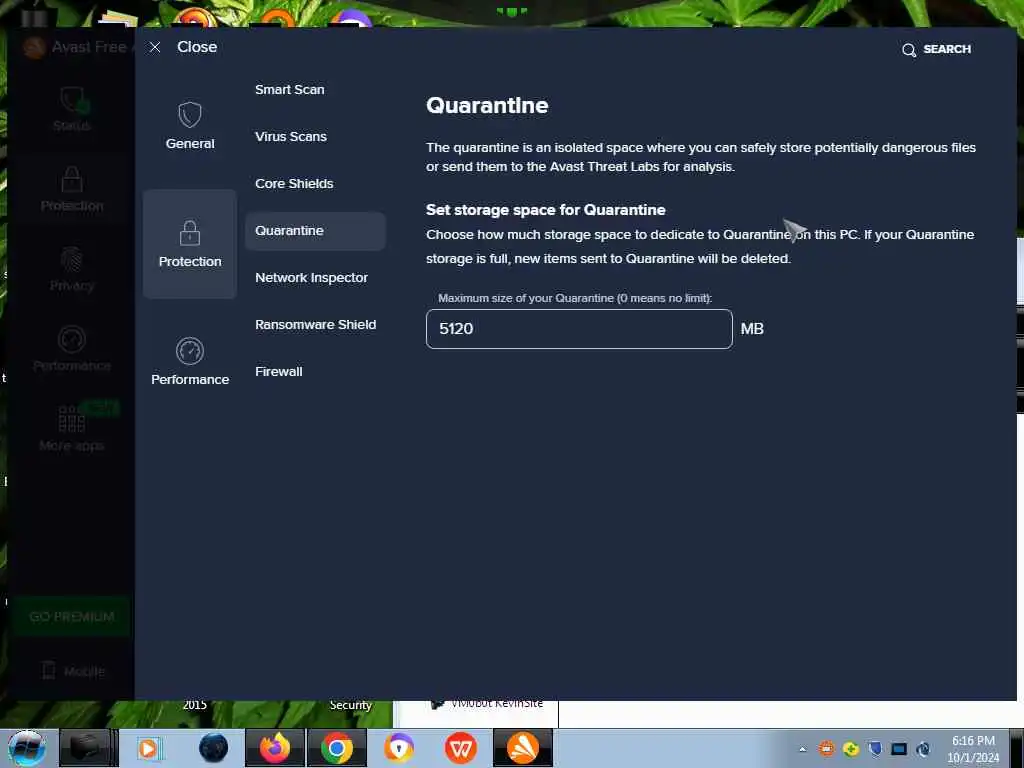The height and width of the screenshot is (768, 1024).
Task: Open the dark globe taskbar icon
Action: point(214,748)
